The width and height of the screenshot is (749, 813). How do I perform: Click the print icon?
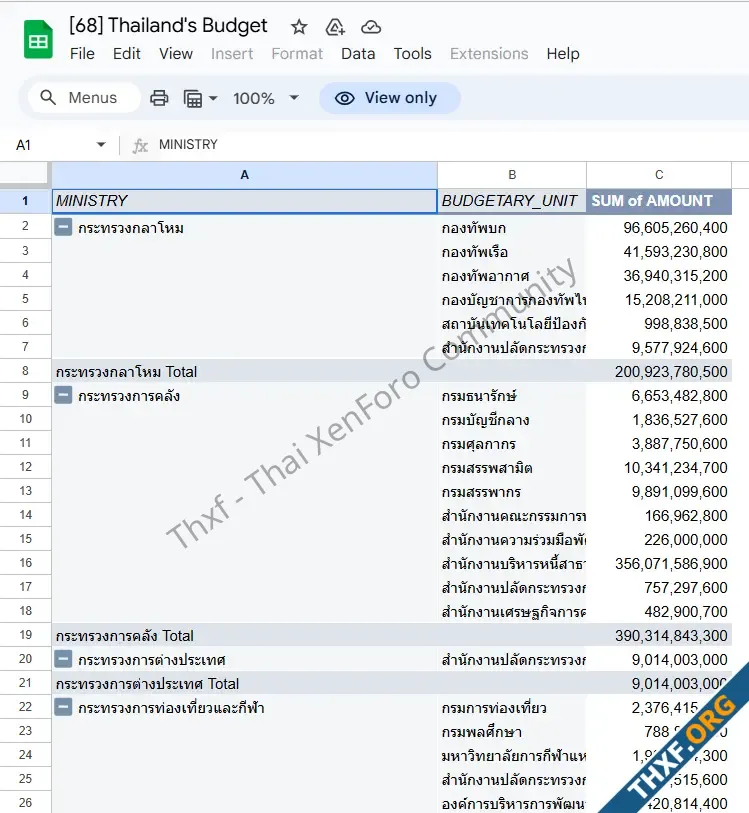point(159,98)
